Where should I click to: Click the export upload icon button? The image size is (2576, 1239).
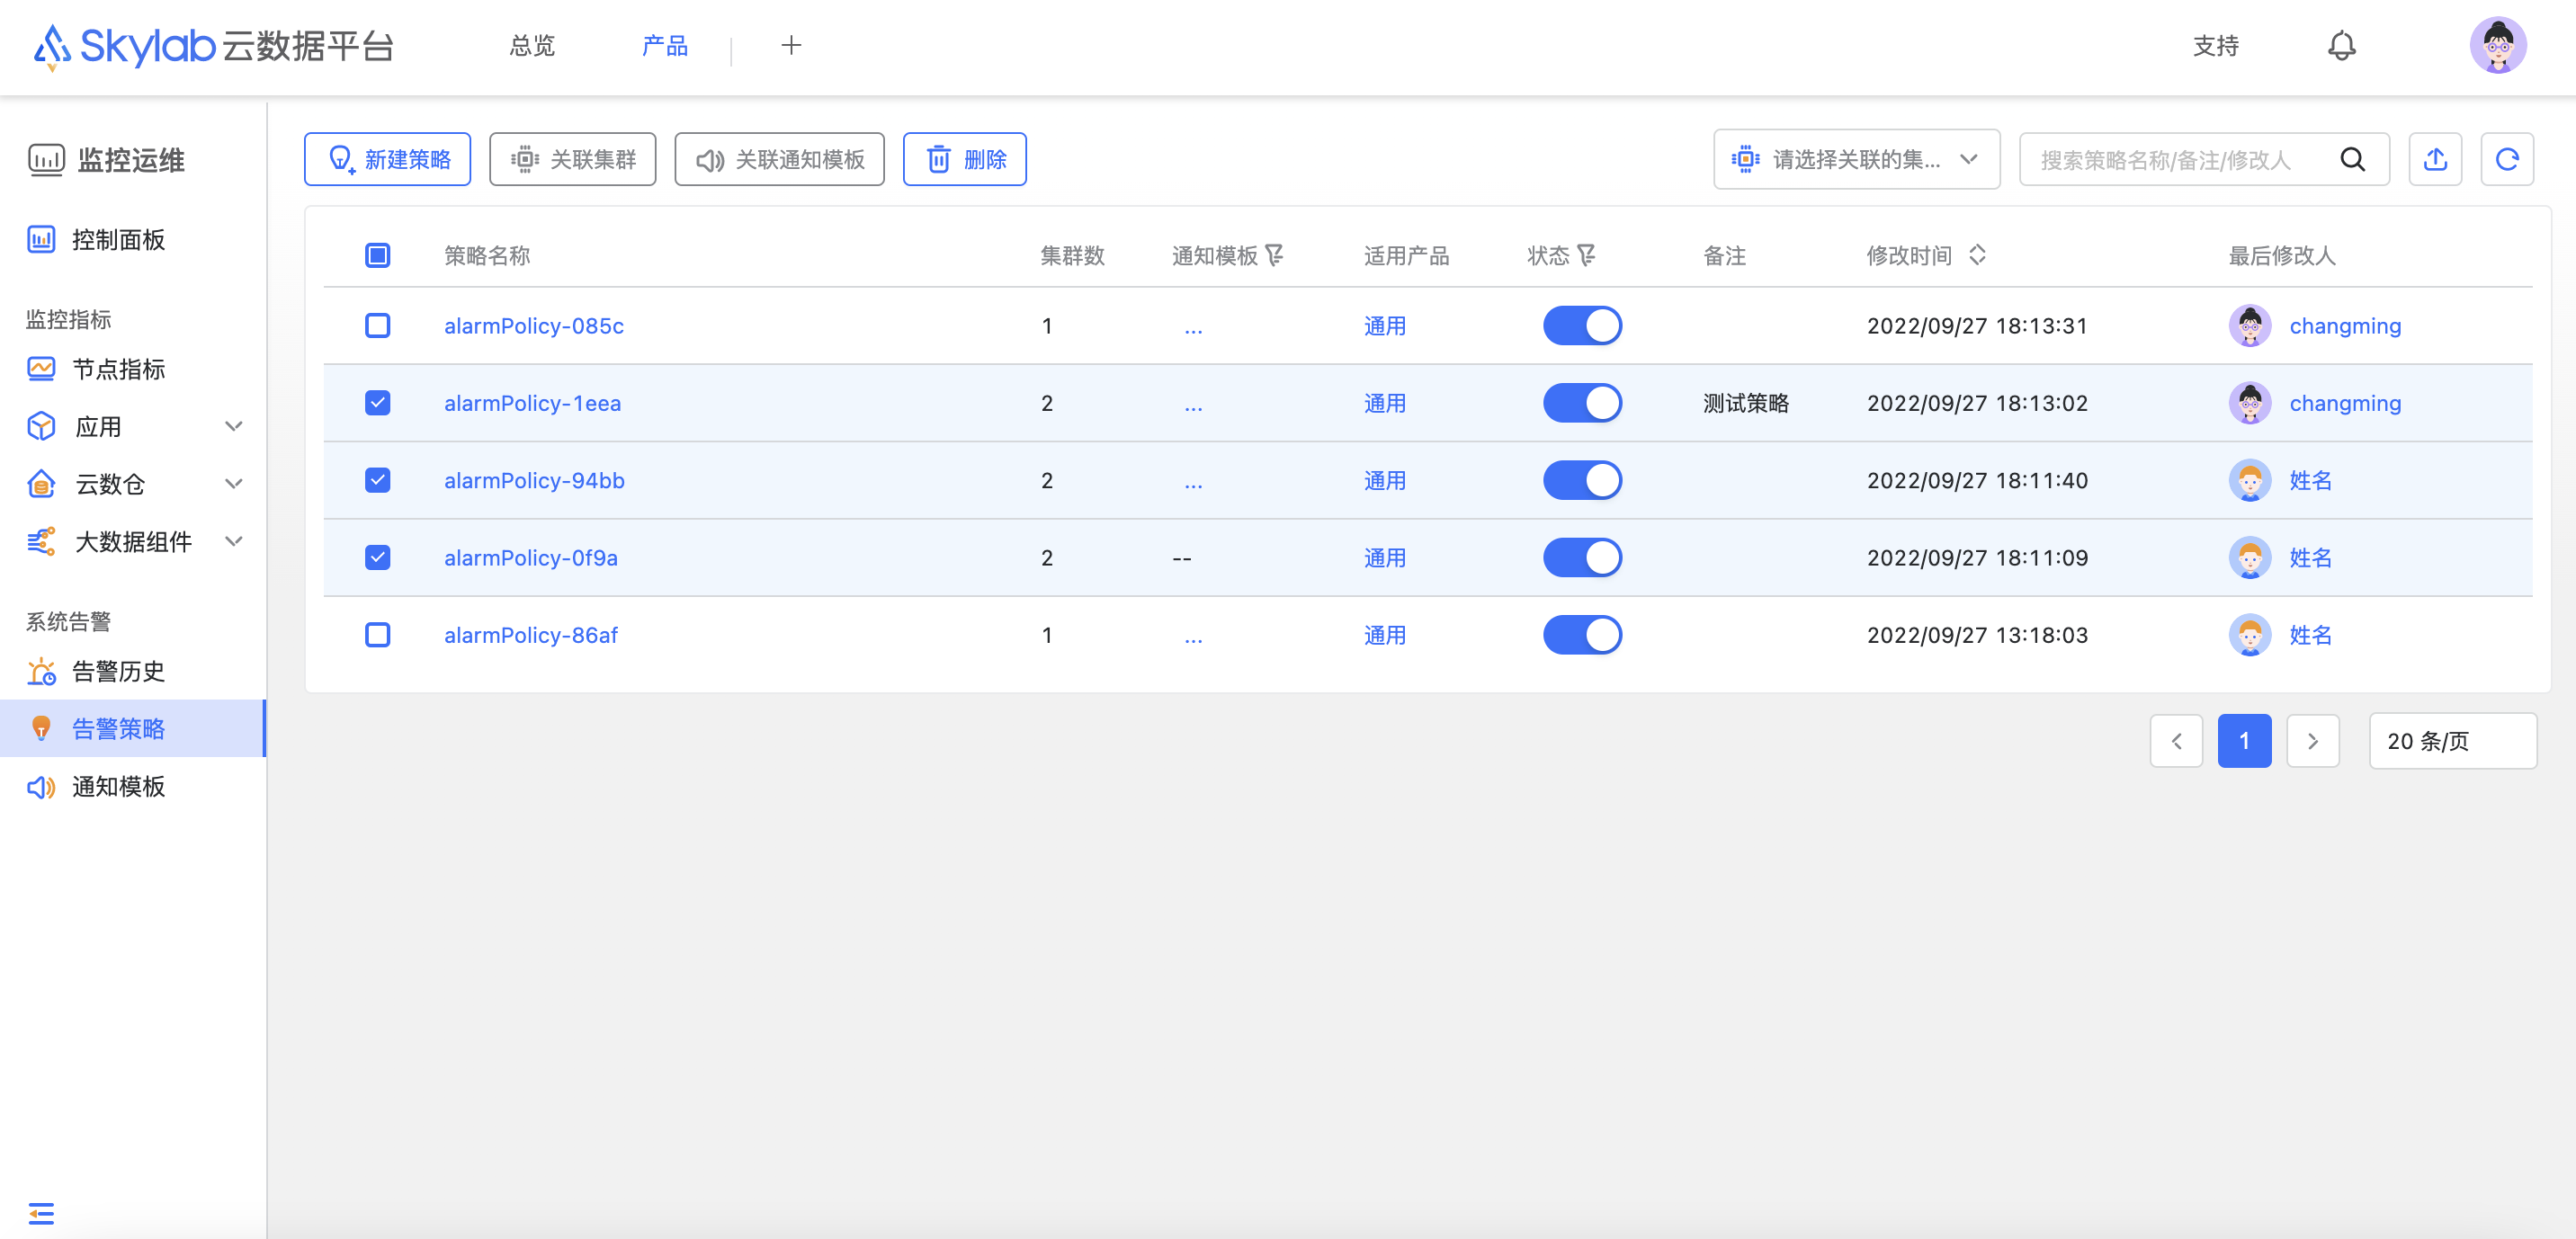click(x=2435, y=159)
